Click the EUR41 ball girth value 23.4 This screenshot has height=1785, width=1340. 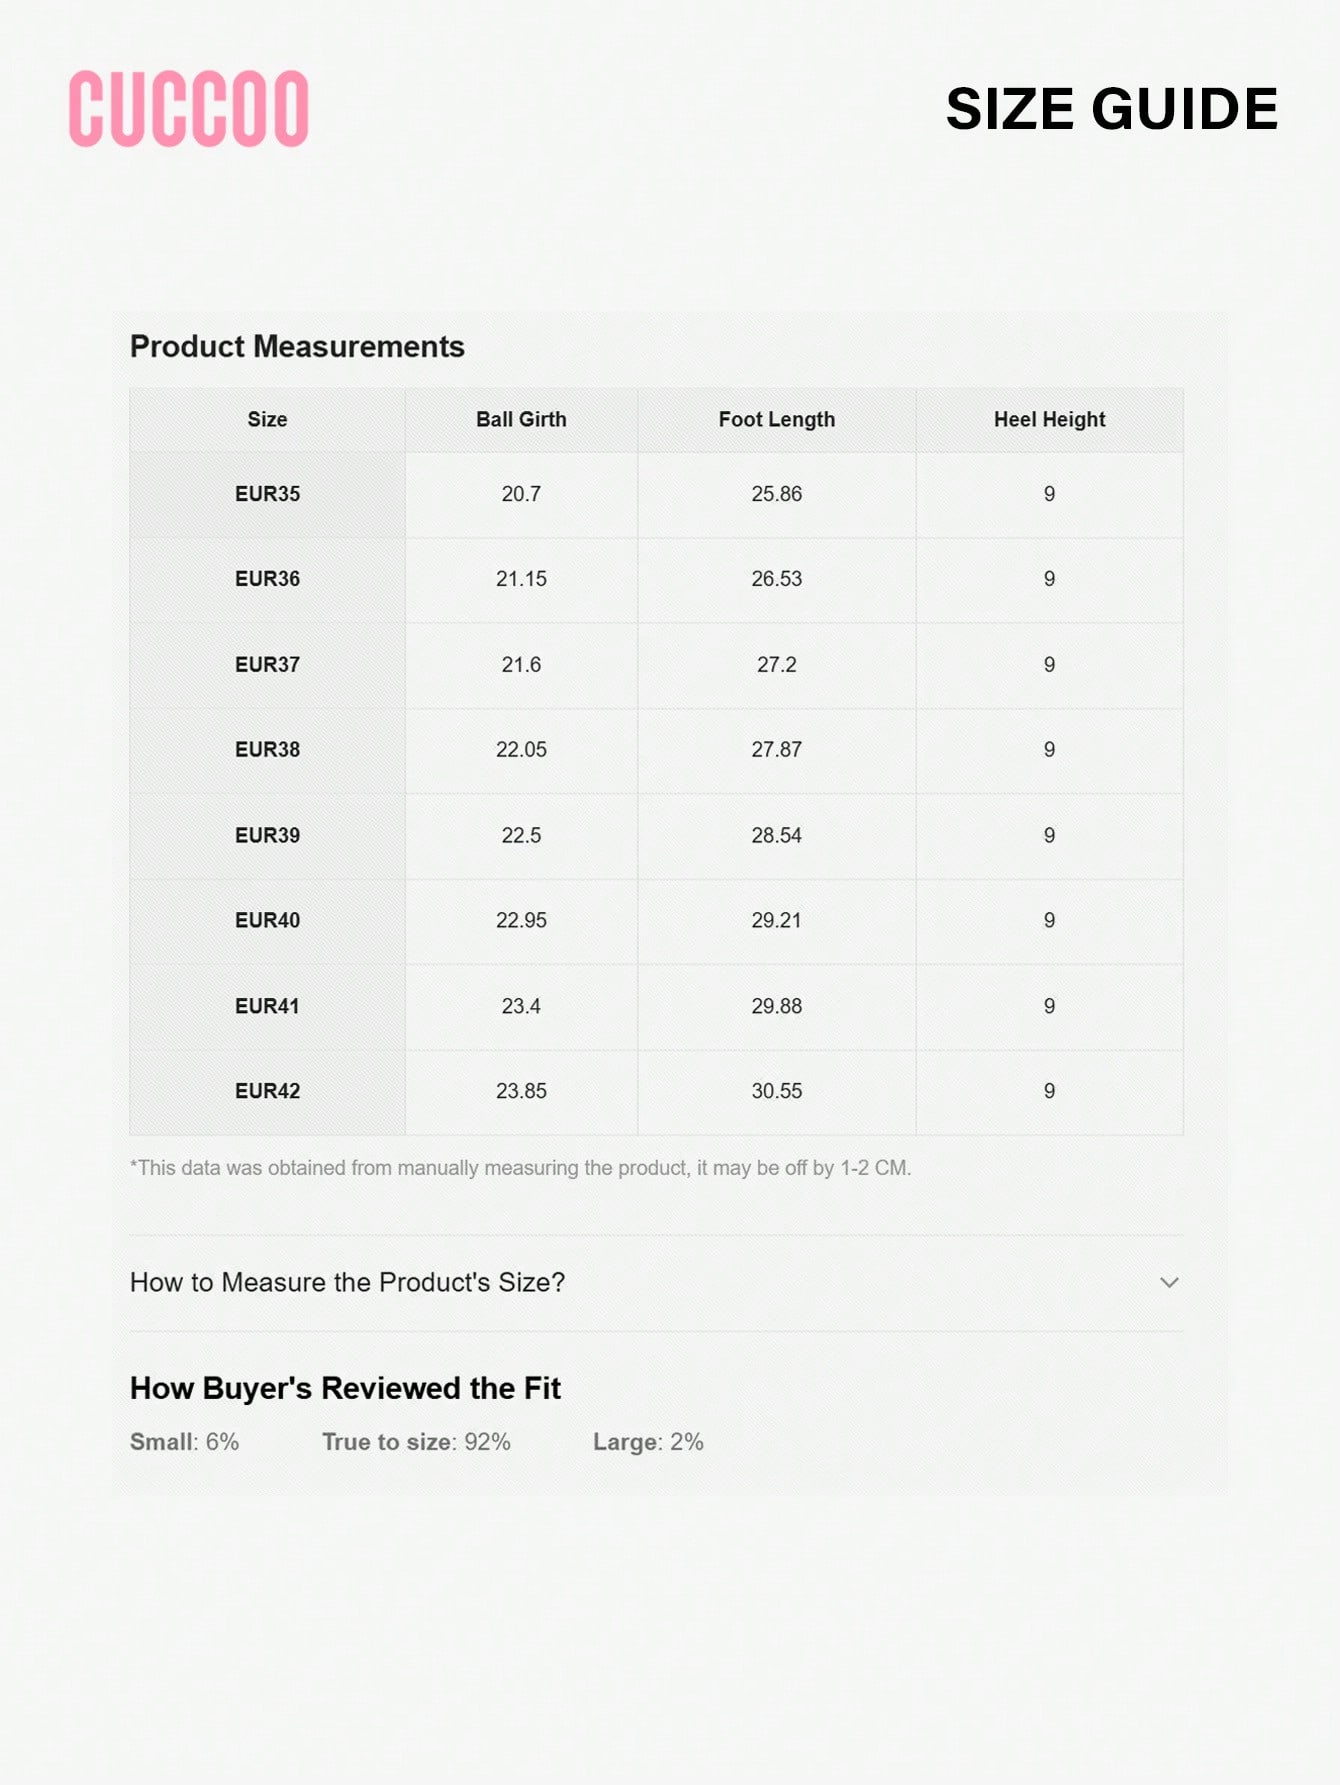click(521, 1006)
